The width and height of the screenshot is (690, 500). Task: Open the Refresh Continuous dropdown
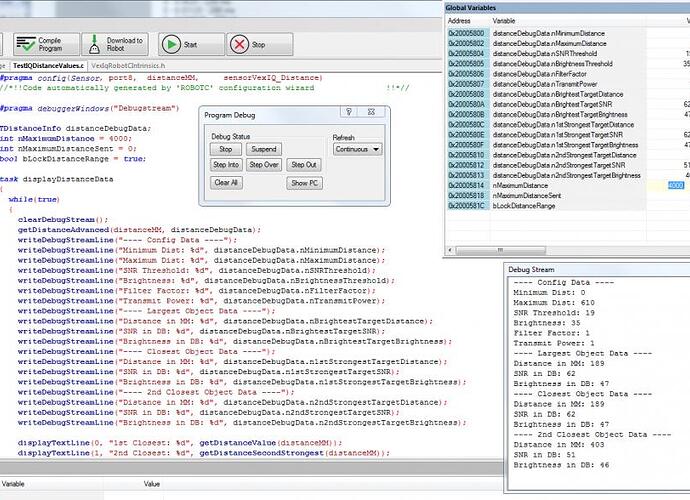[x=357, y=149]
